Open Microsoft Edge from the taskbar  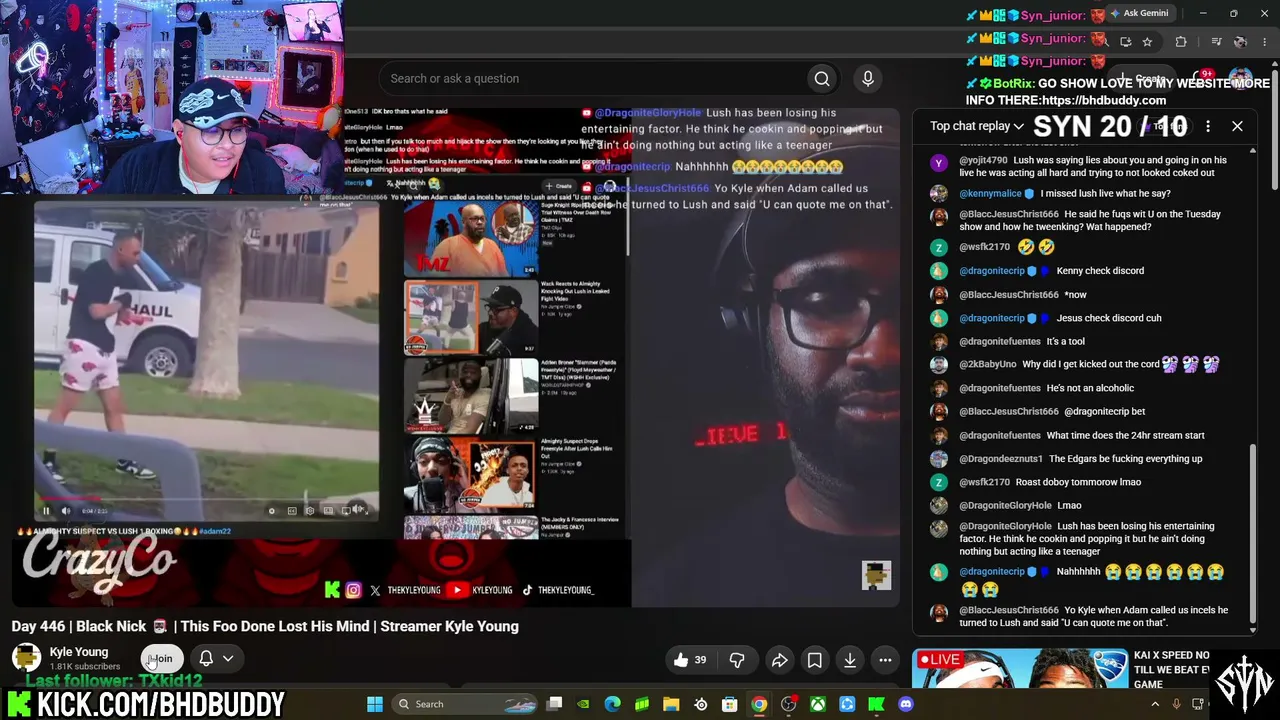[x=613, y=704]
